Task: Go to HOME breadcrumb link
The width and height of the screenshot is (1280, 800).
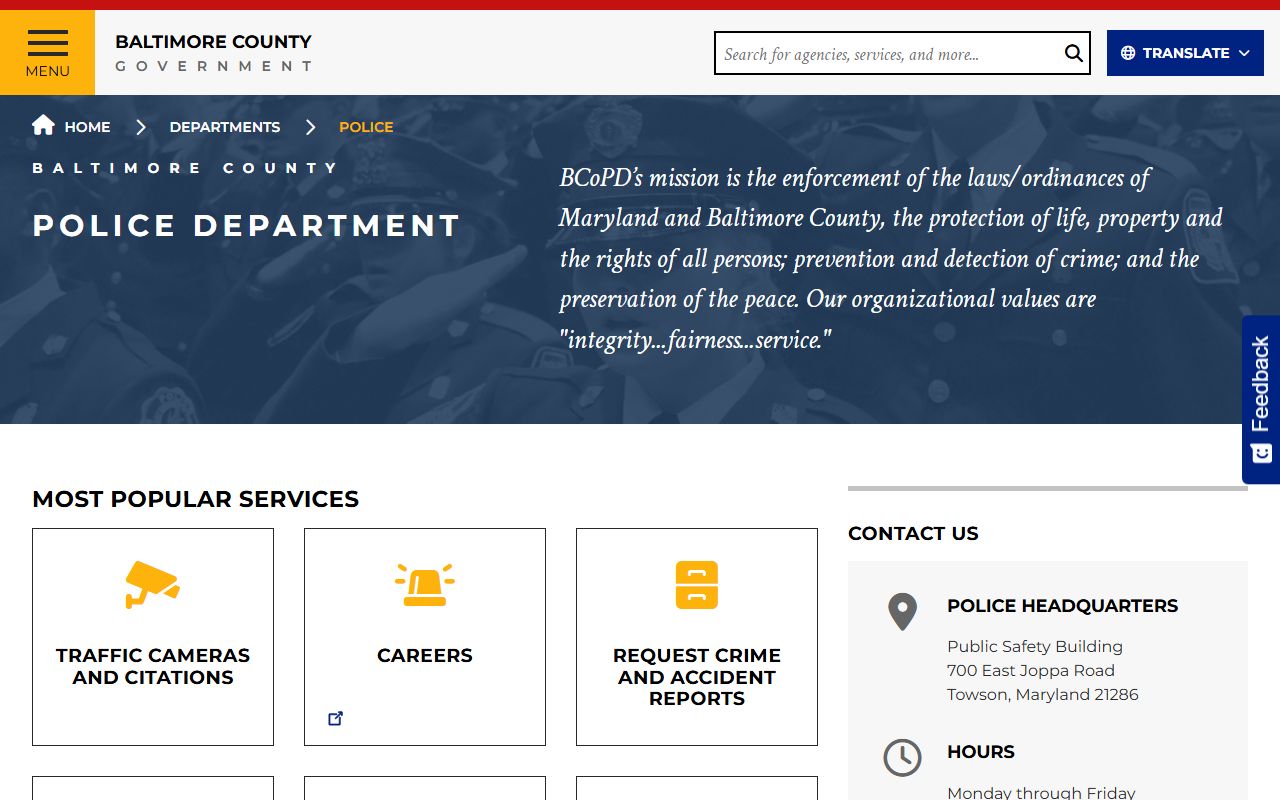Action: pyautogui.click(x=87, y=127)
